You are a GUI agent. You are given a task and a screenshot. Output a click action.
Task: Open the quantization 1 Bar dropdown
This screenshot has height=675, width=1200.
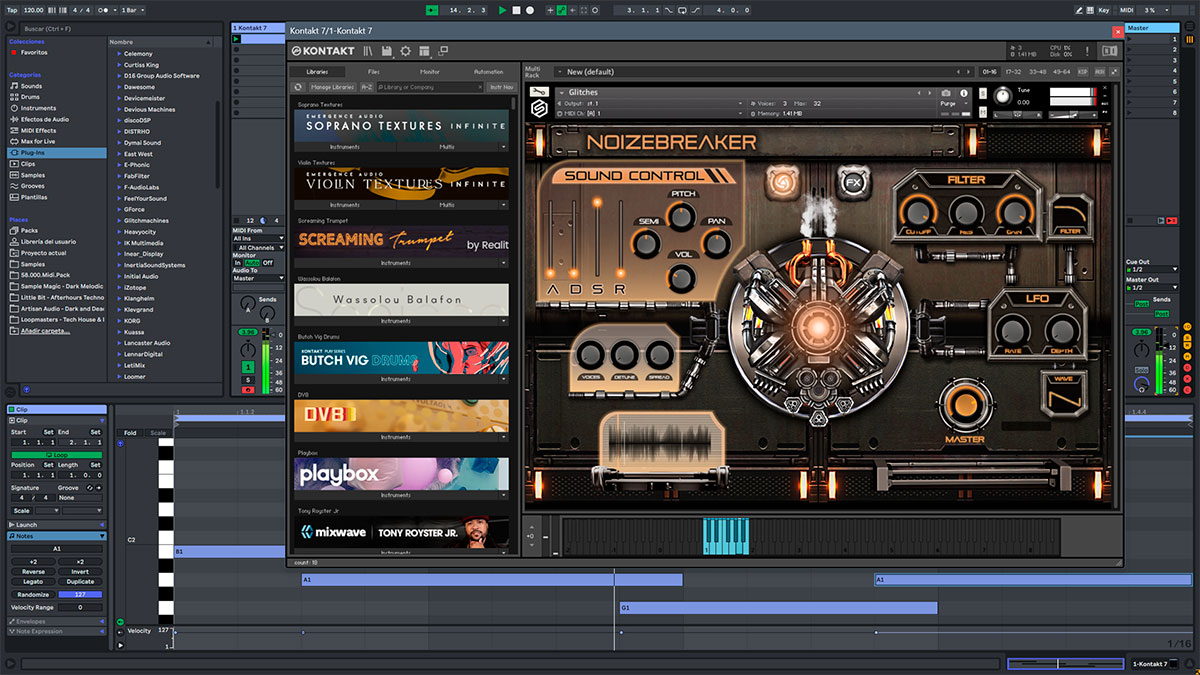(x=132, y=10)
